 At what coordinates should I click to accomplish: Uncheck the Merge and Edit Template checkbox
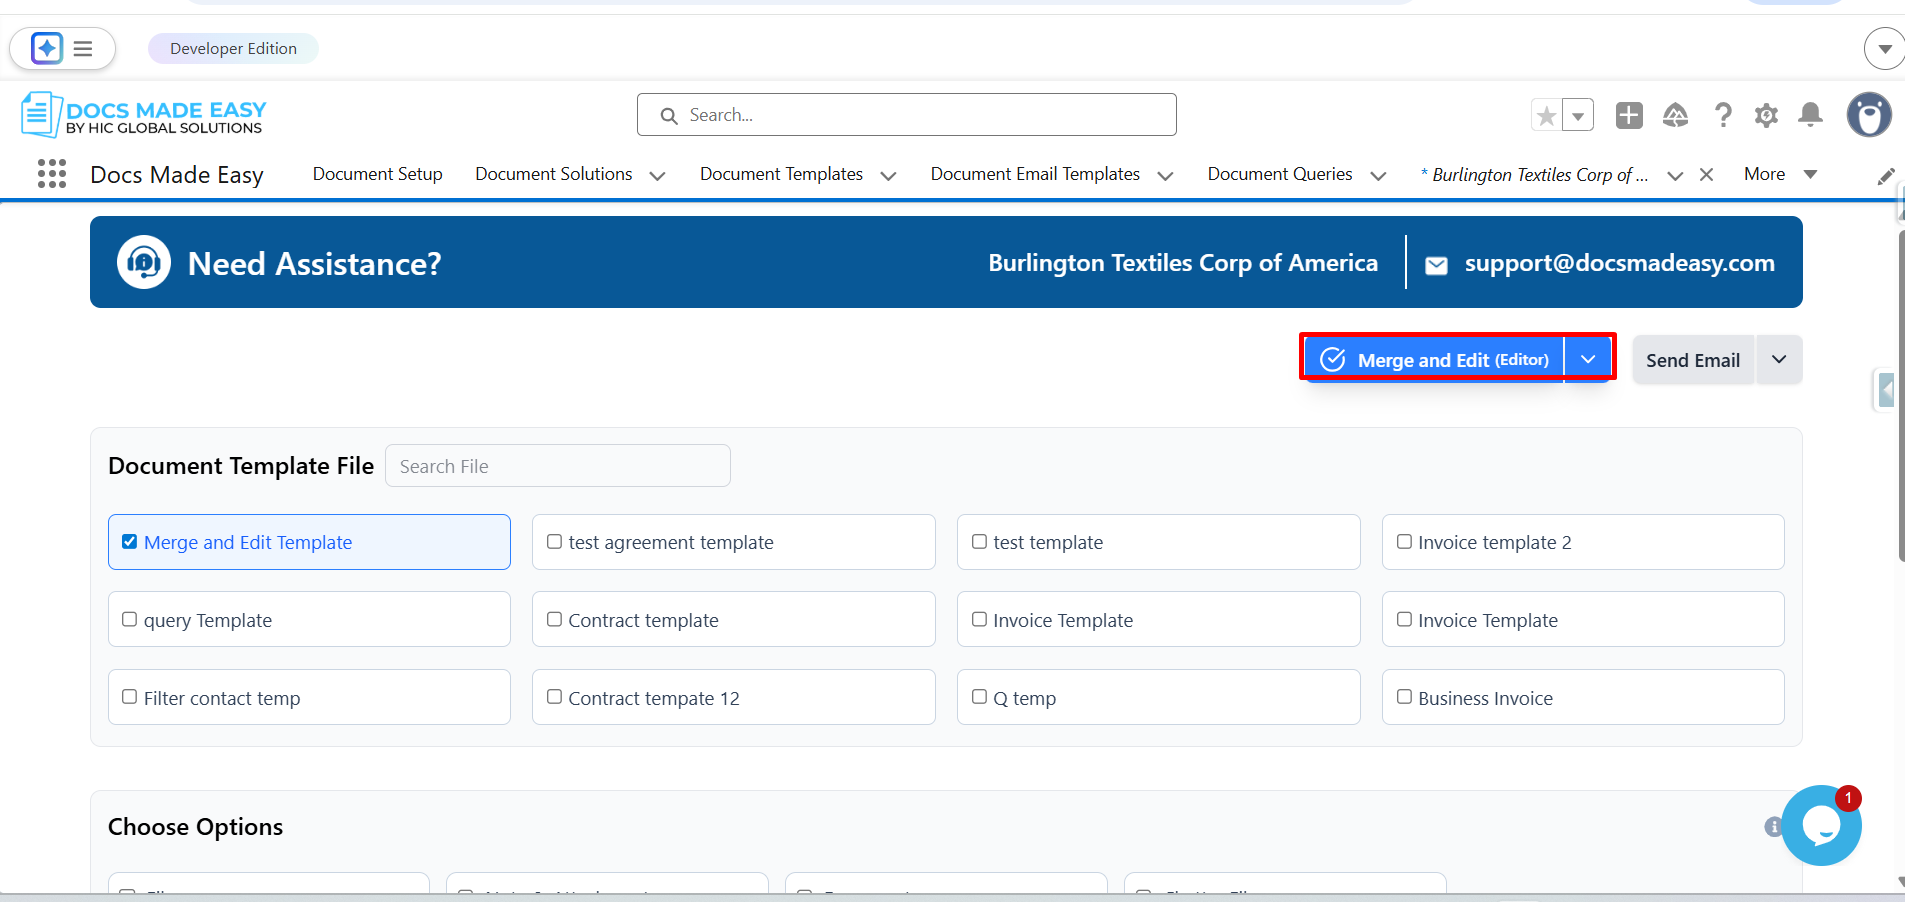(x=130, y=542)
